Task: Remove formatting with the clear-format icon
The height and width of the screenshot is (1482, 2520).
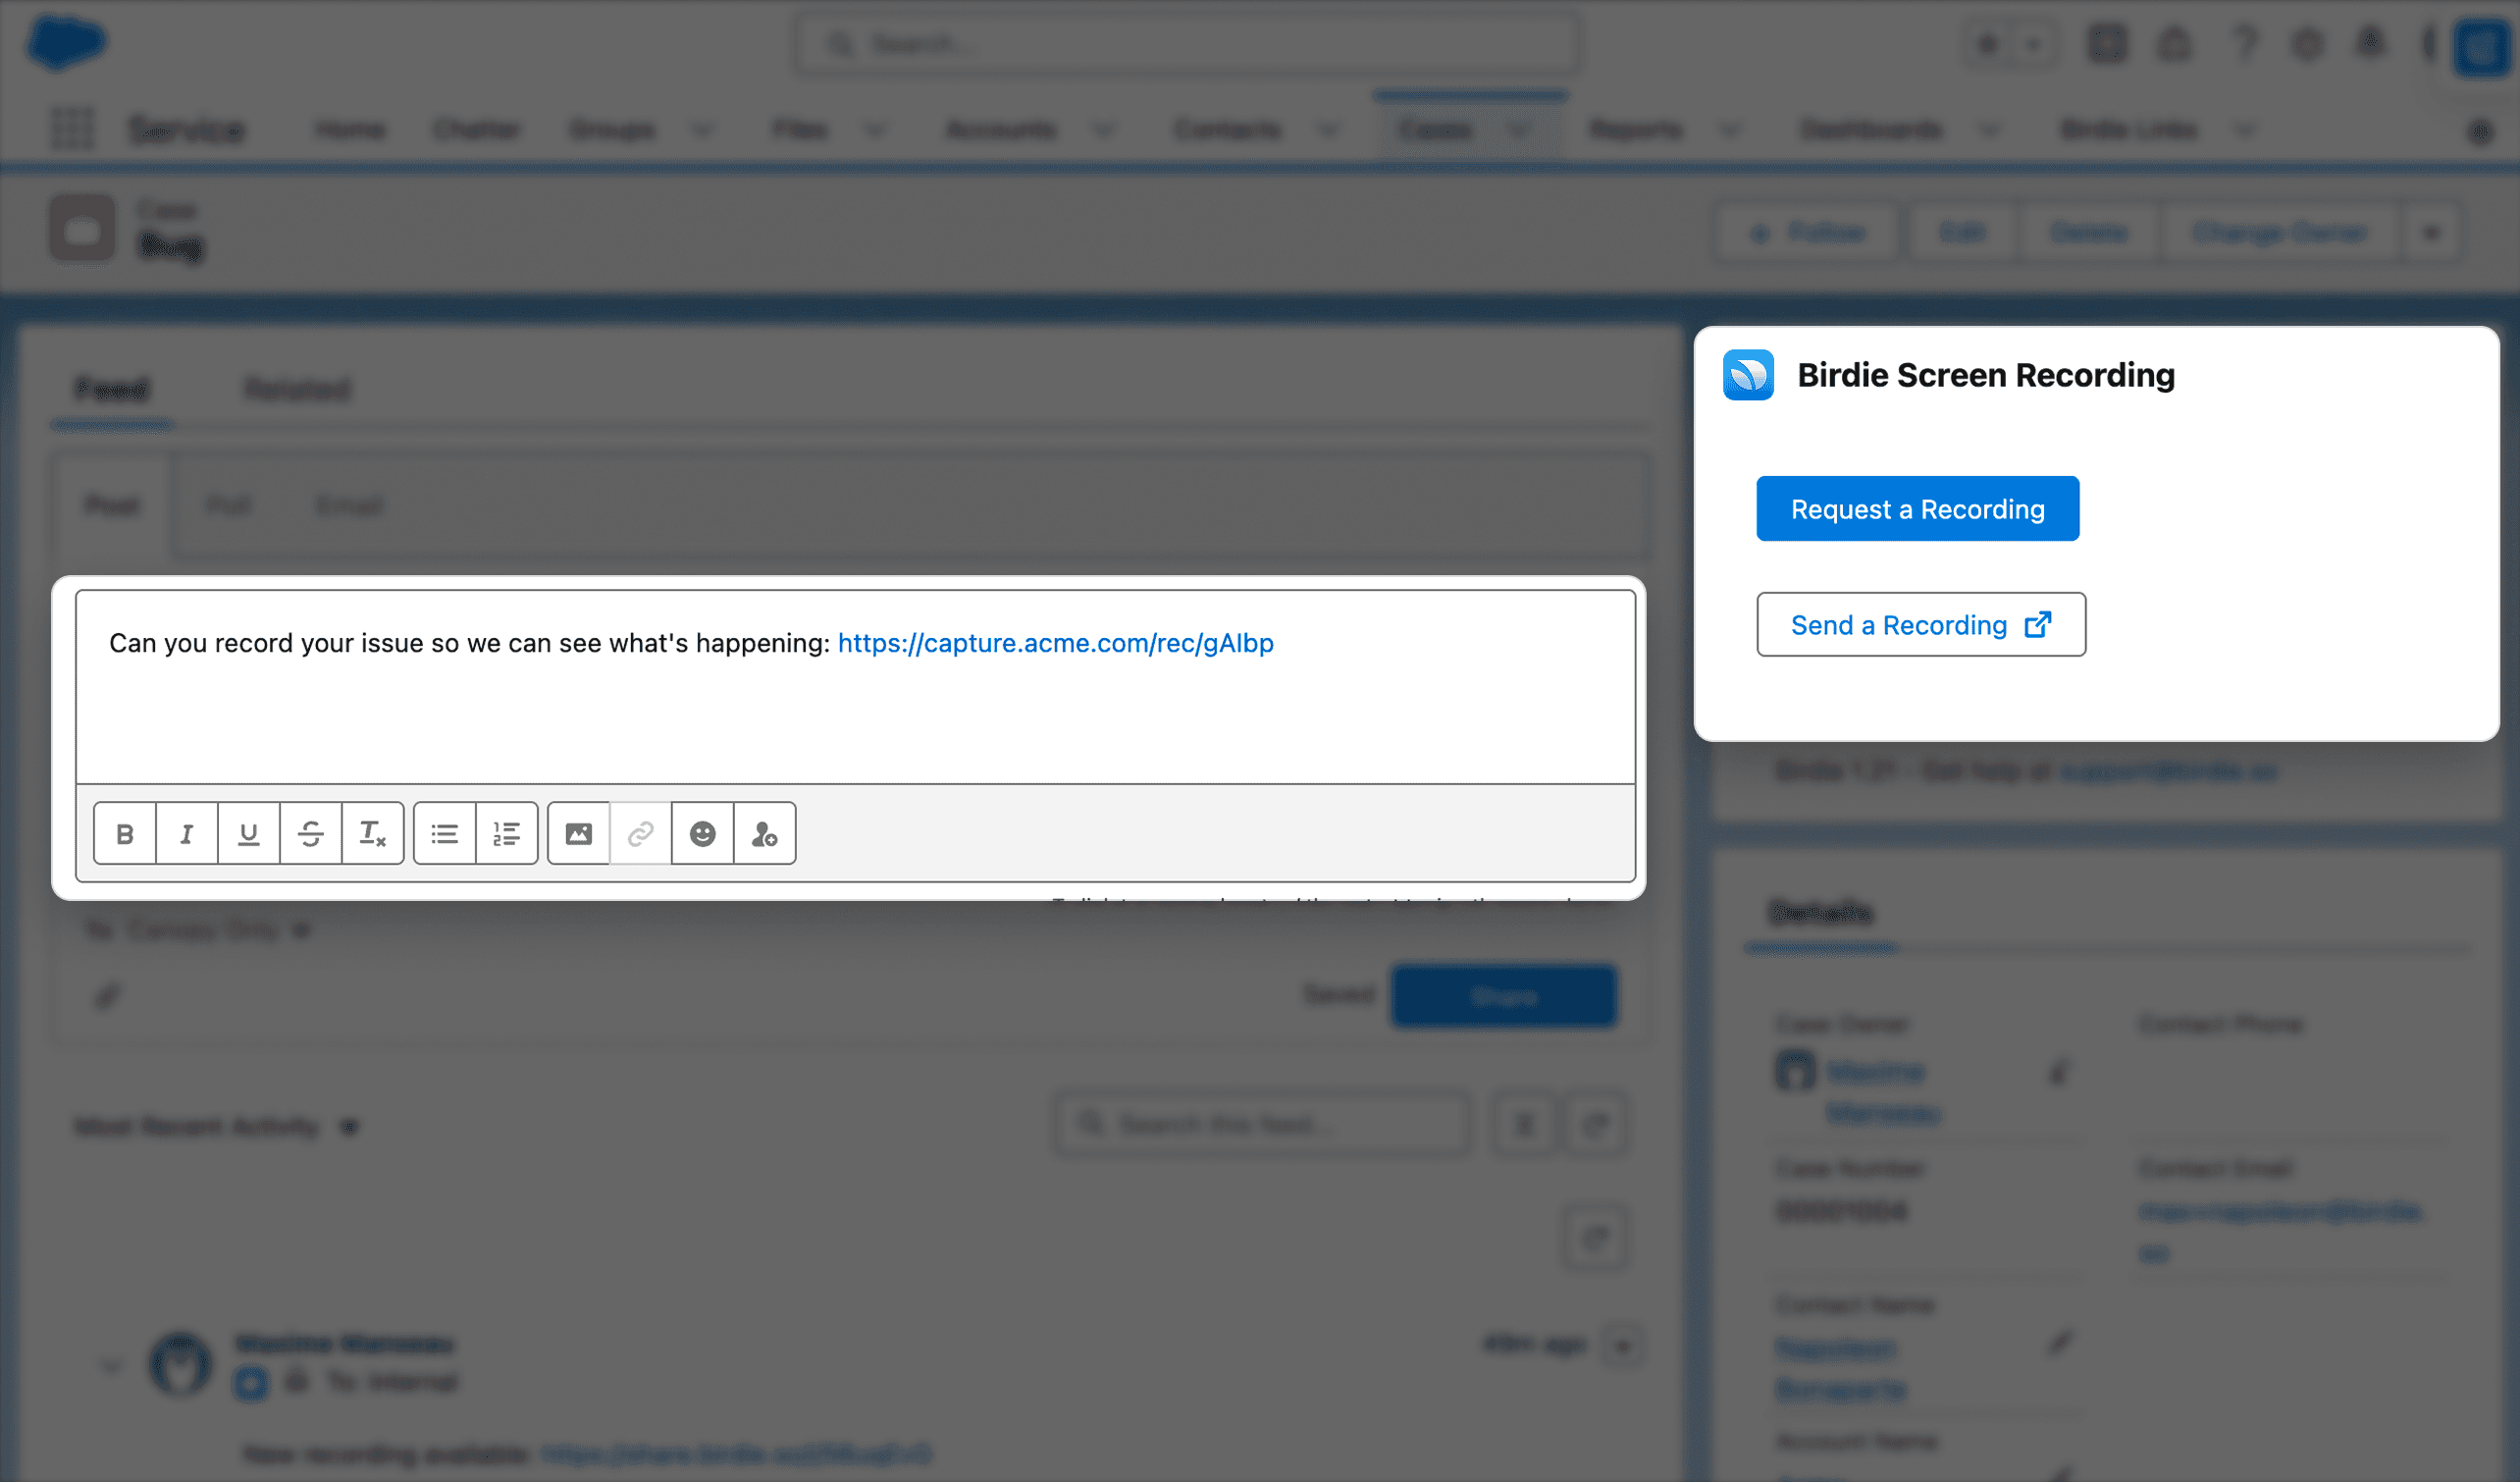Action: (373, 833)
